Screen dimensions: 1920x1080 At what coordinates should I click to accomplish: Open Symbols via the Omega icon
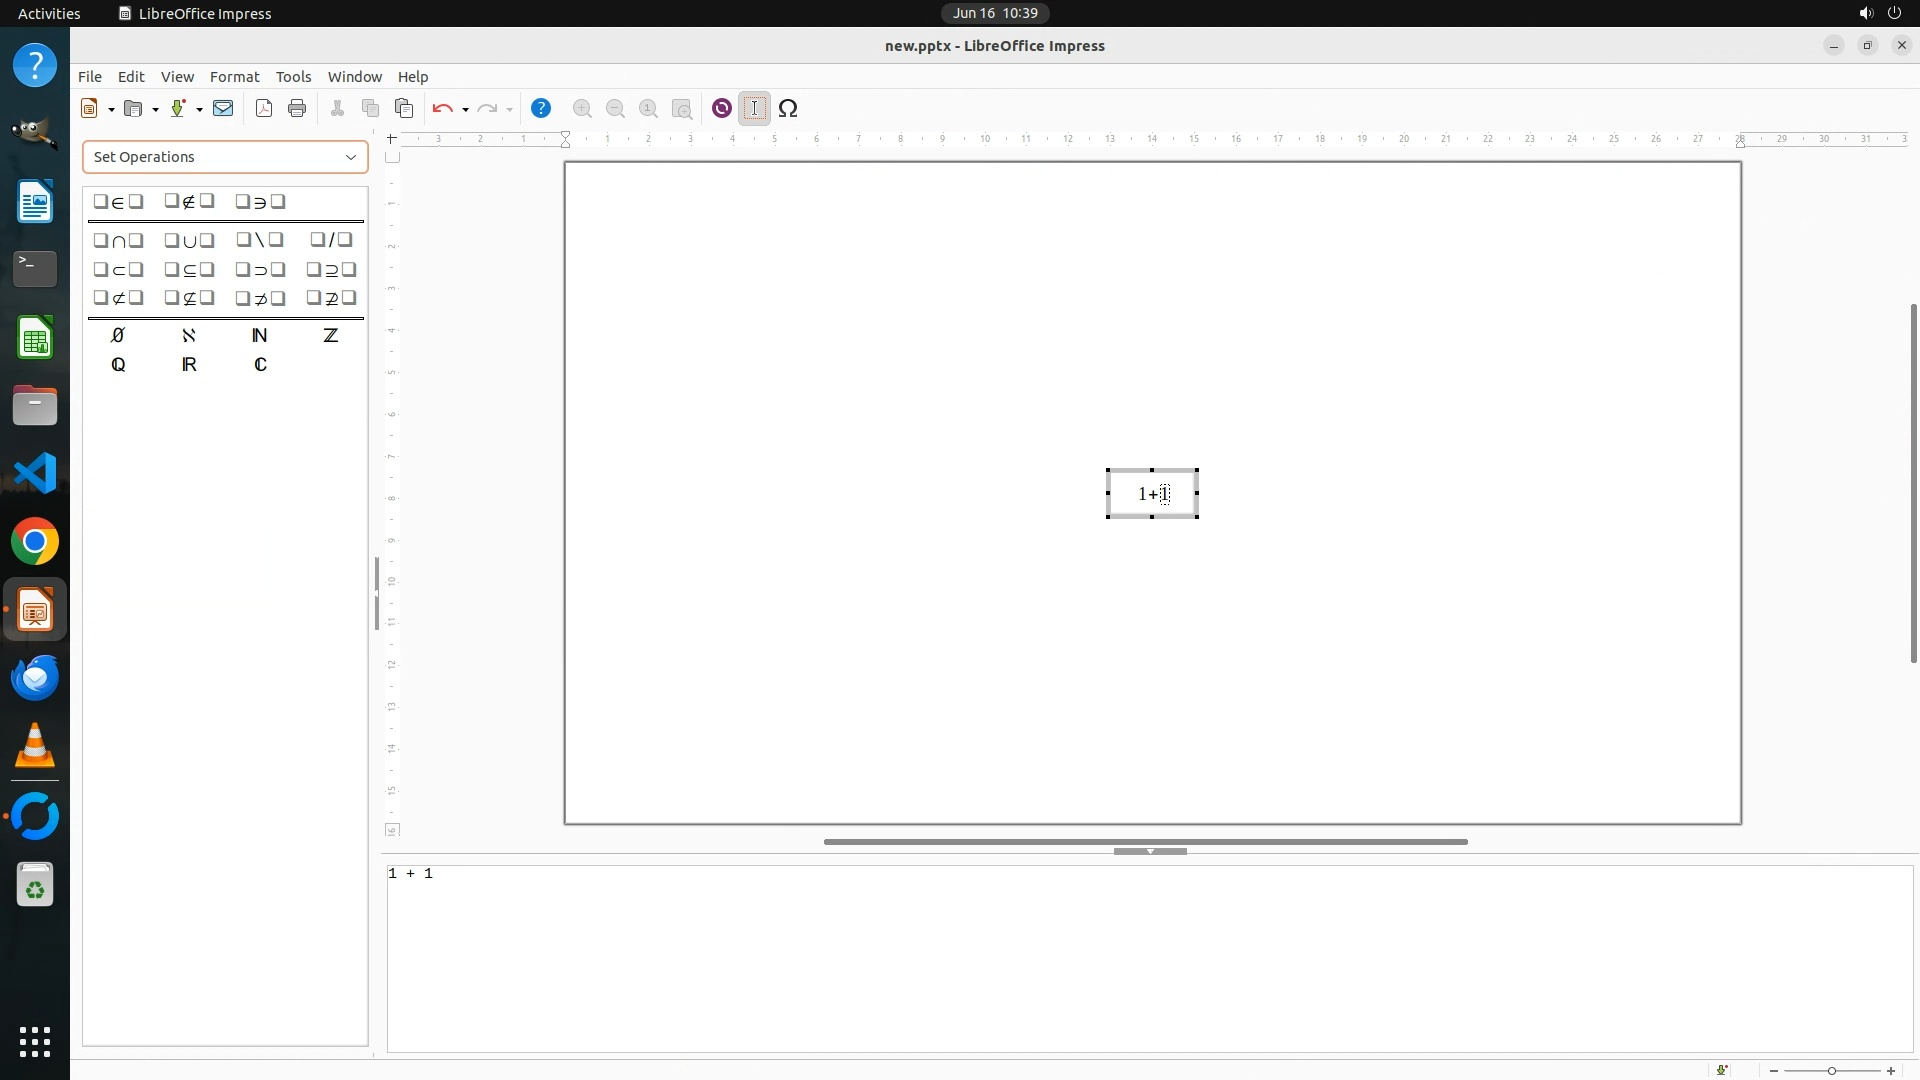pyautogui.click(x=788, y=108)
